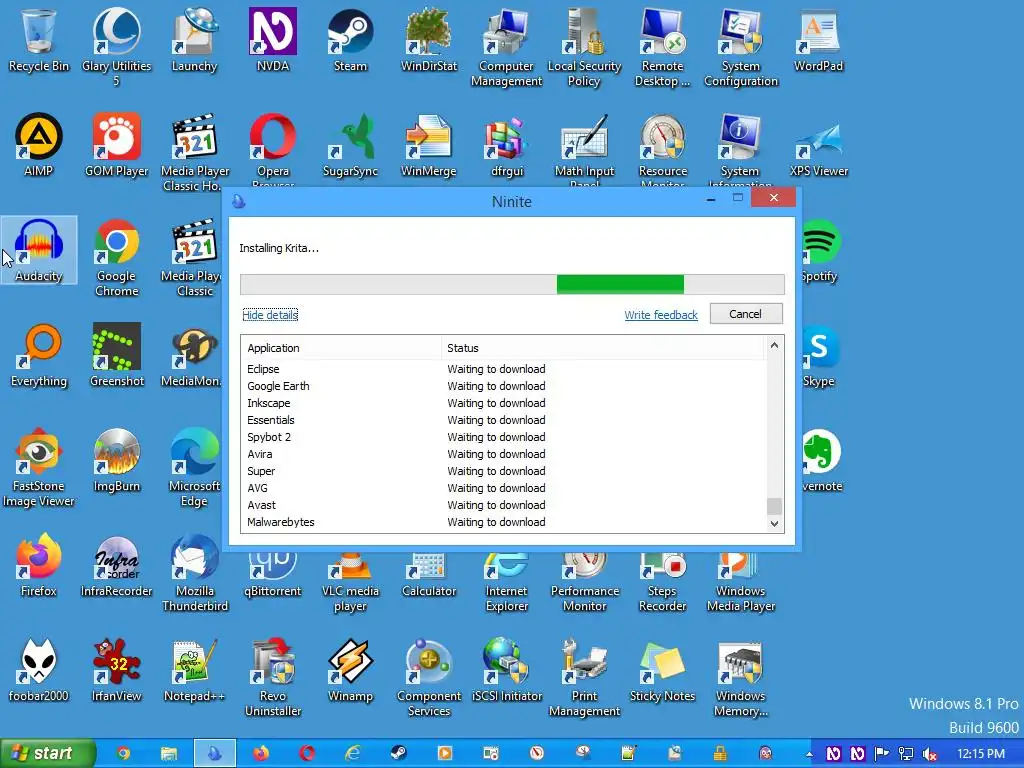The width and height of the screenshot is (1024, 768).
Task: Select the WinMerge desktop shortcut
Action: click(x=428, y=144)
